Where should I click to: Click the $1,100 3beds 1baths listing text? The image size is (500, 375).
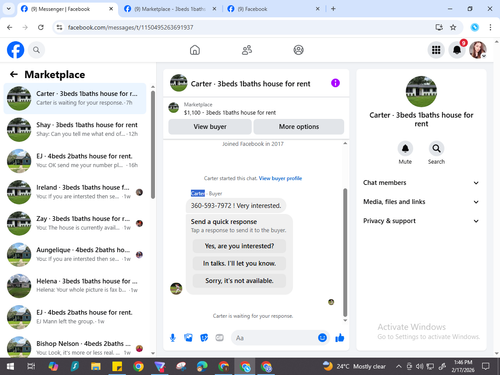(x=230, y=113)
